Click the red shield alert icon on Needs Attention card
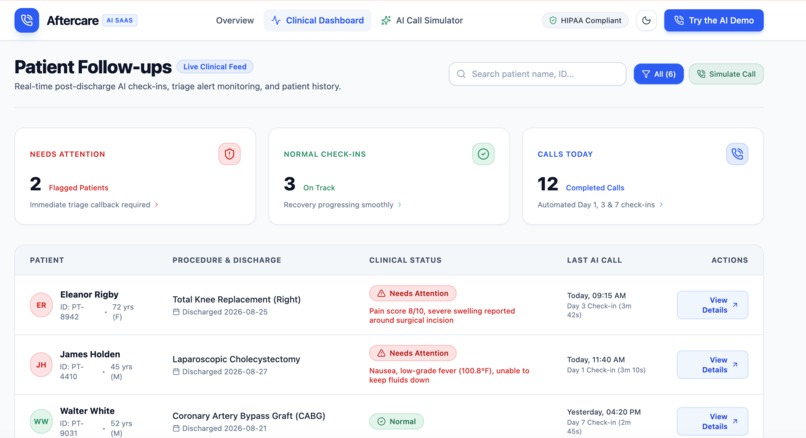The height and width of the screenshot is (438, 806). click(x=229, y=154)
